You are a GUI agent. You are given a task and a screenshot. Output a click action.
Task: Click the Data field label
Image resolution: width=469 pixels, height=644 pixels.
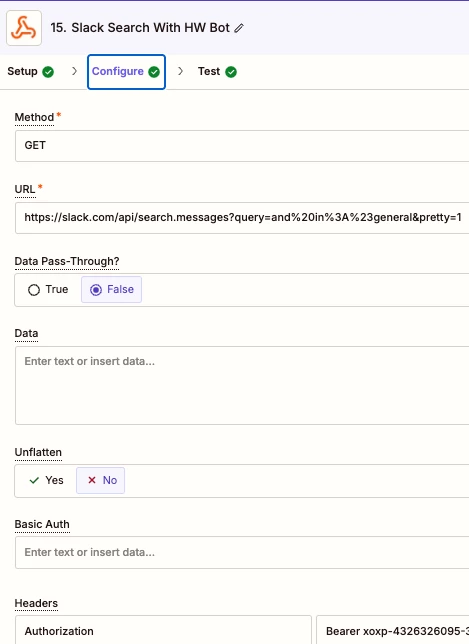pyautogui.click(x=26, y=334)
